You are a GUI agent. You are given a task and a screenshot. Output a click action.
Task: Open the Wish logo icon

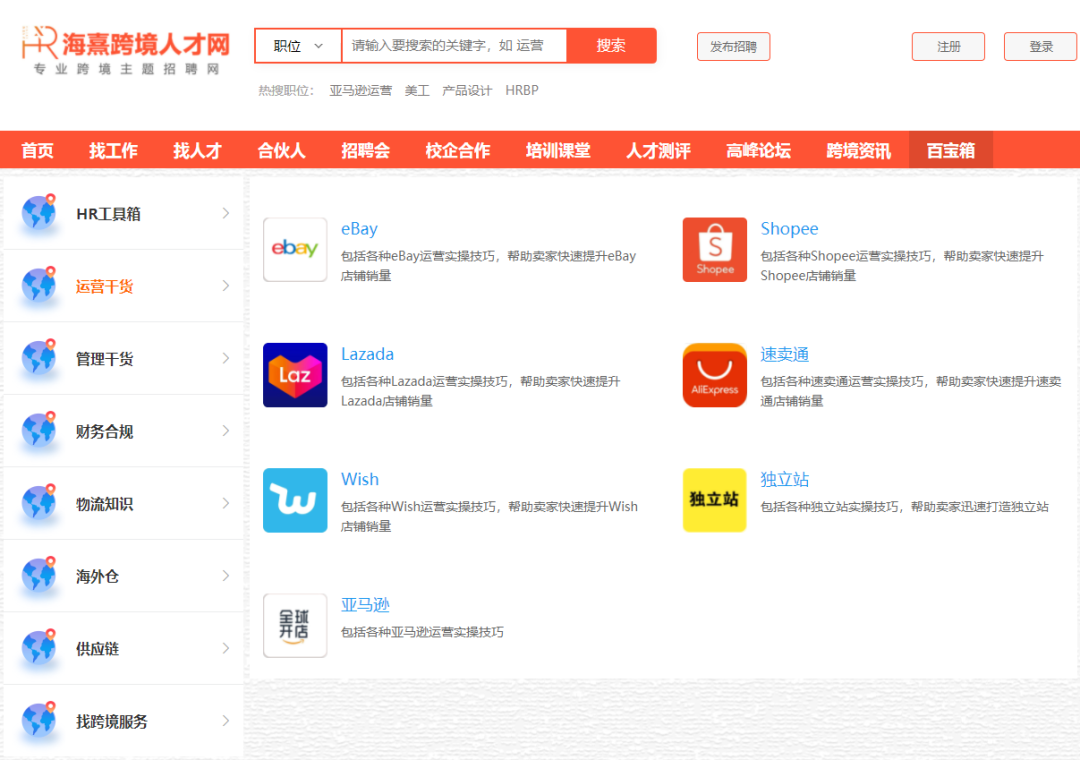tap(295, 500)
